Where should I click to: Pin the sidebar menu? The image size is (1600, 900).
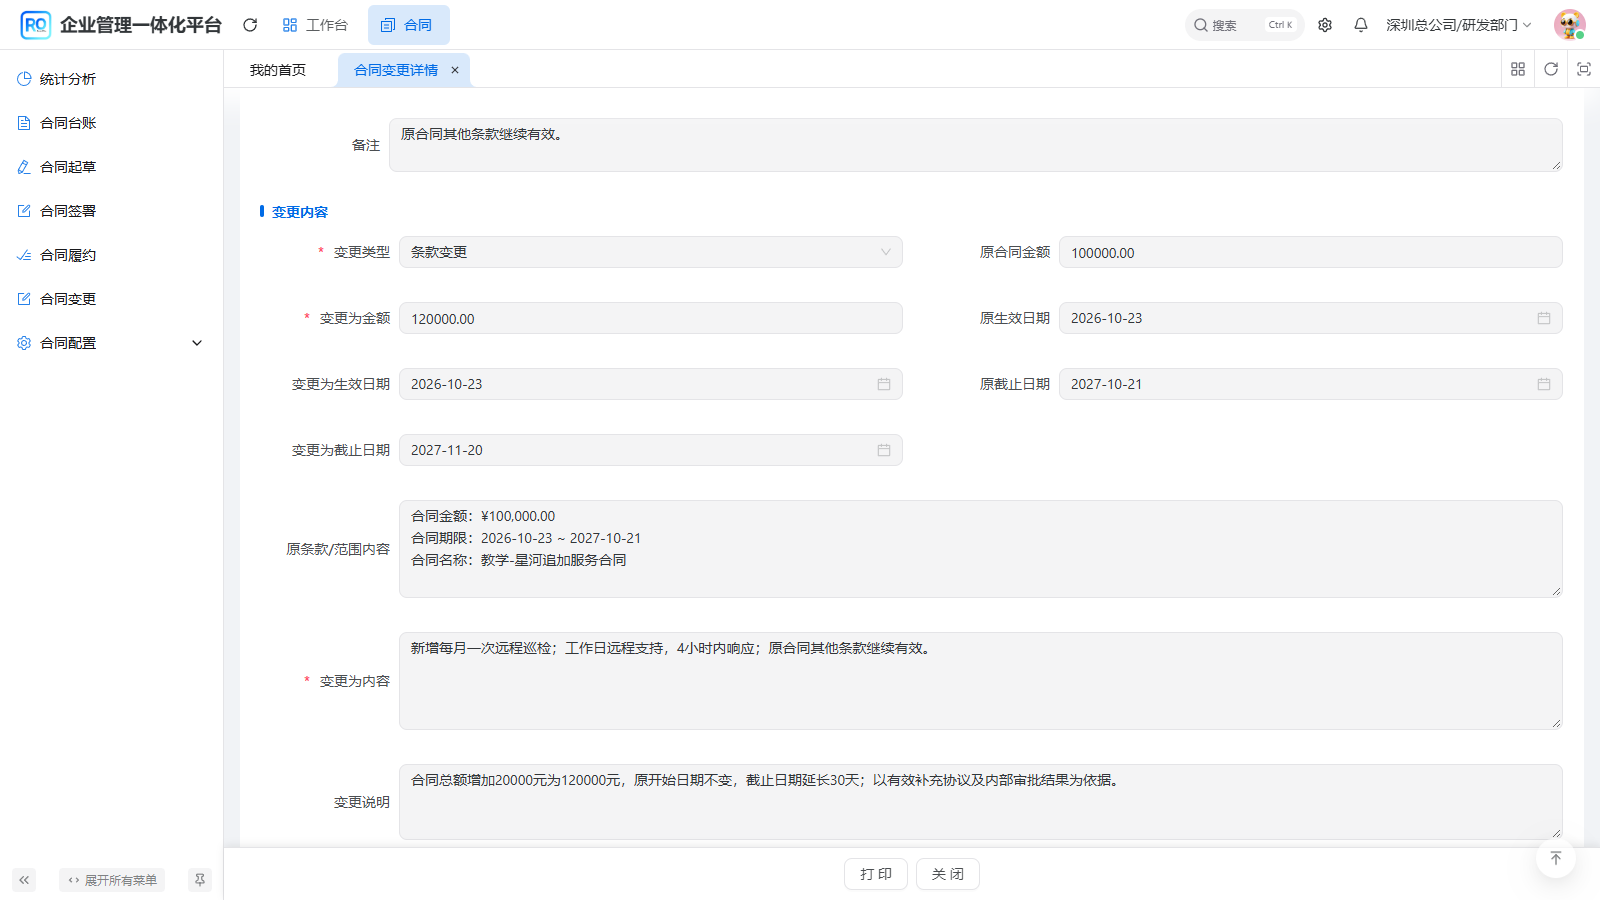[x=200, y=880]
